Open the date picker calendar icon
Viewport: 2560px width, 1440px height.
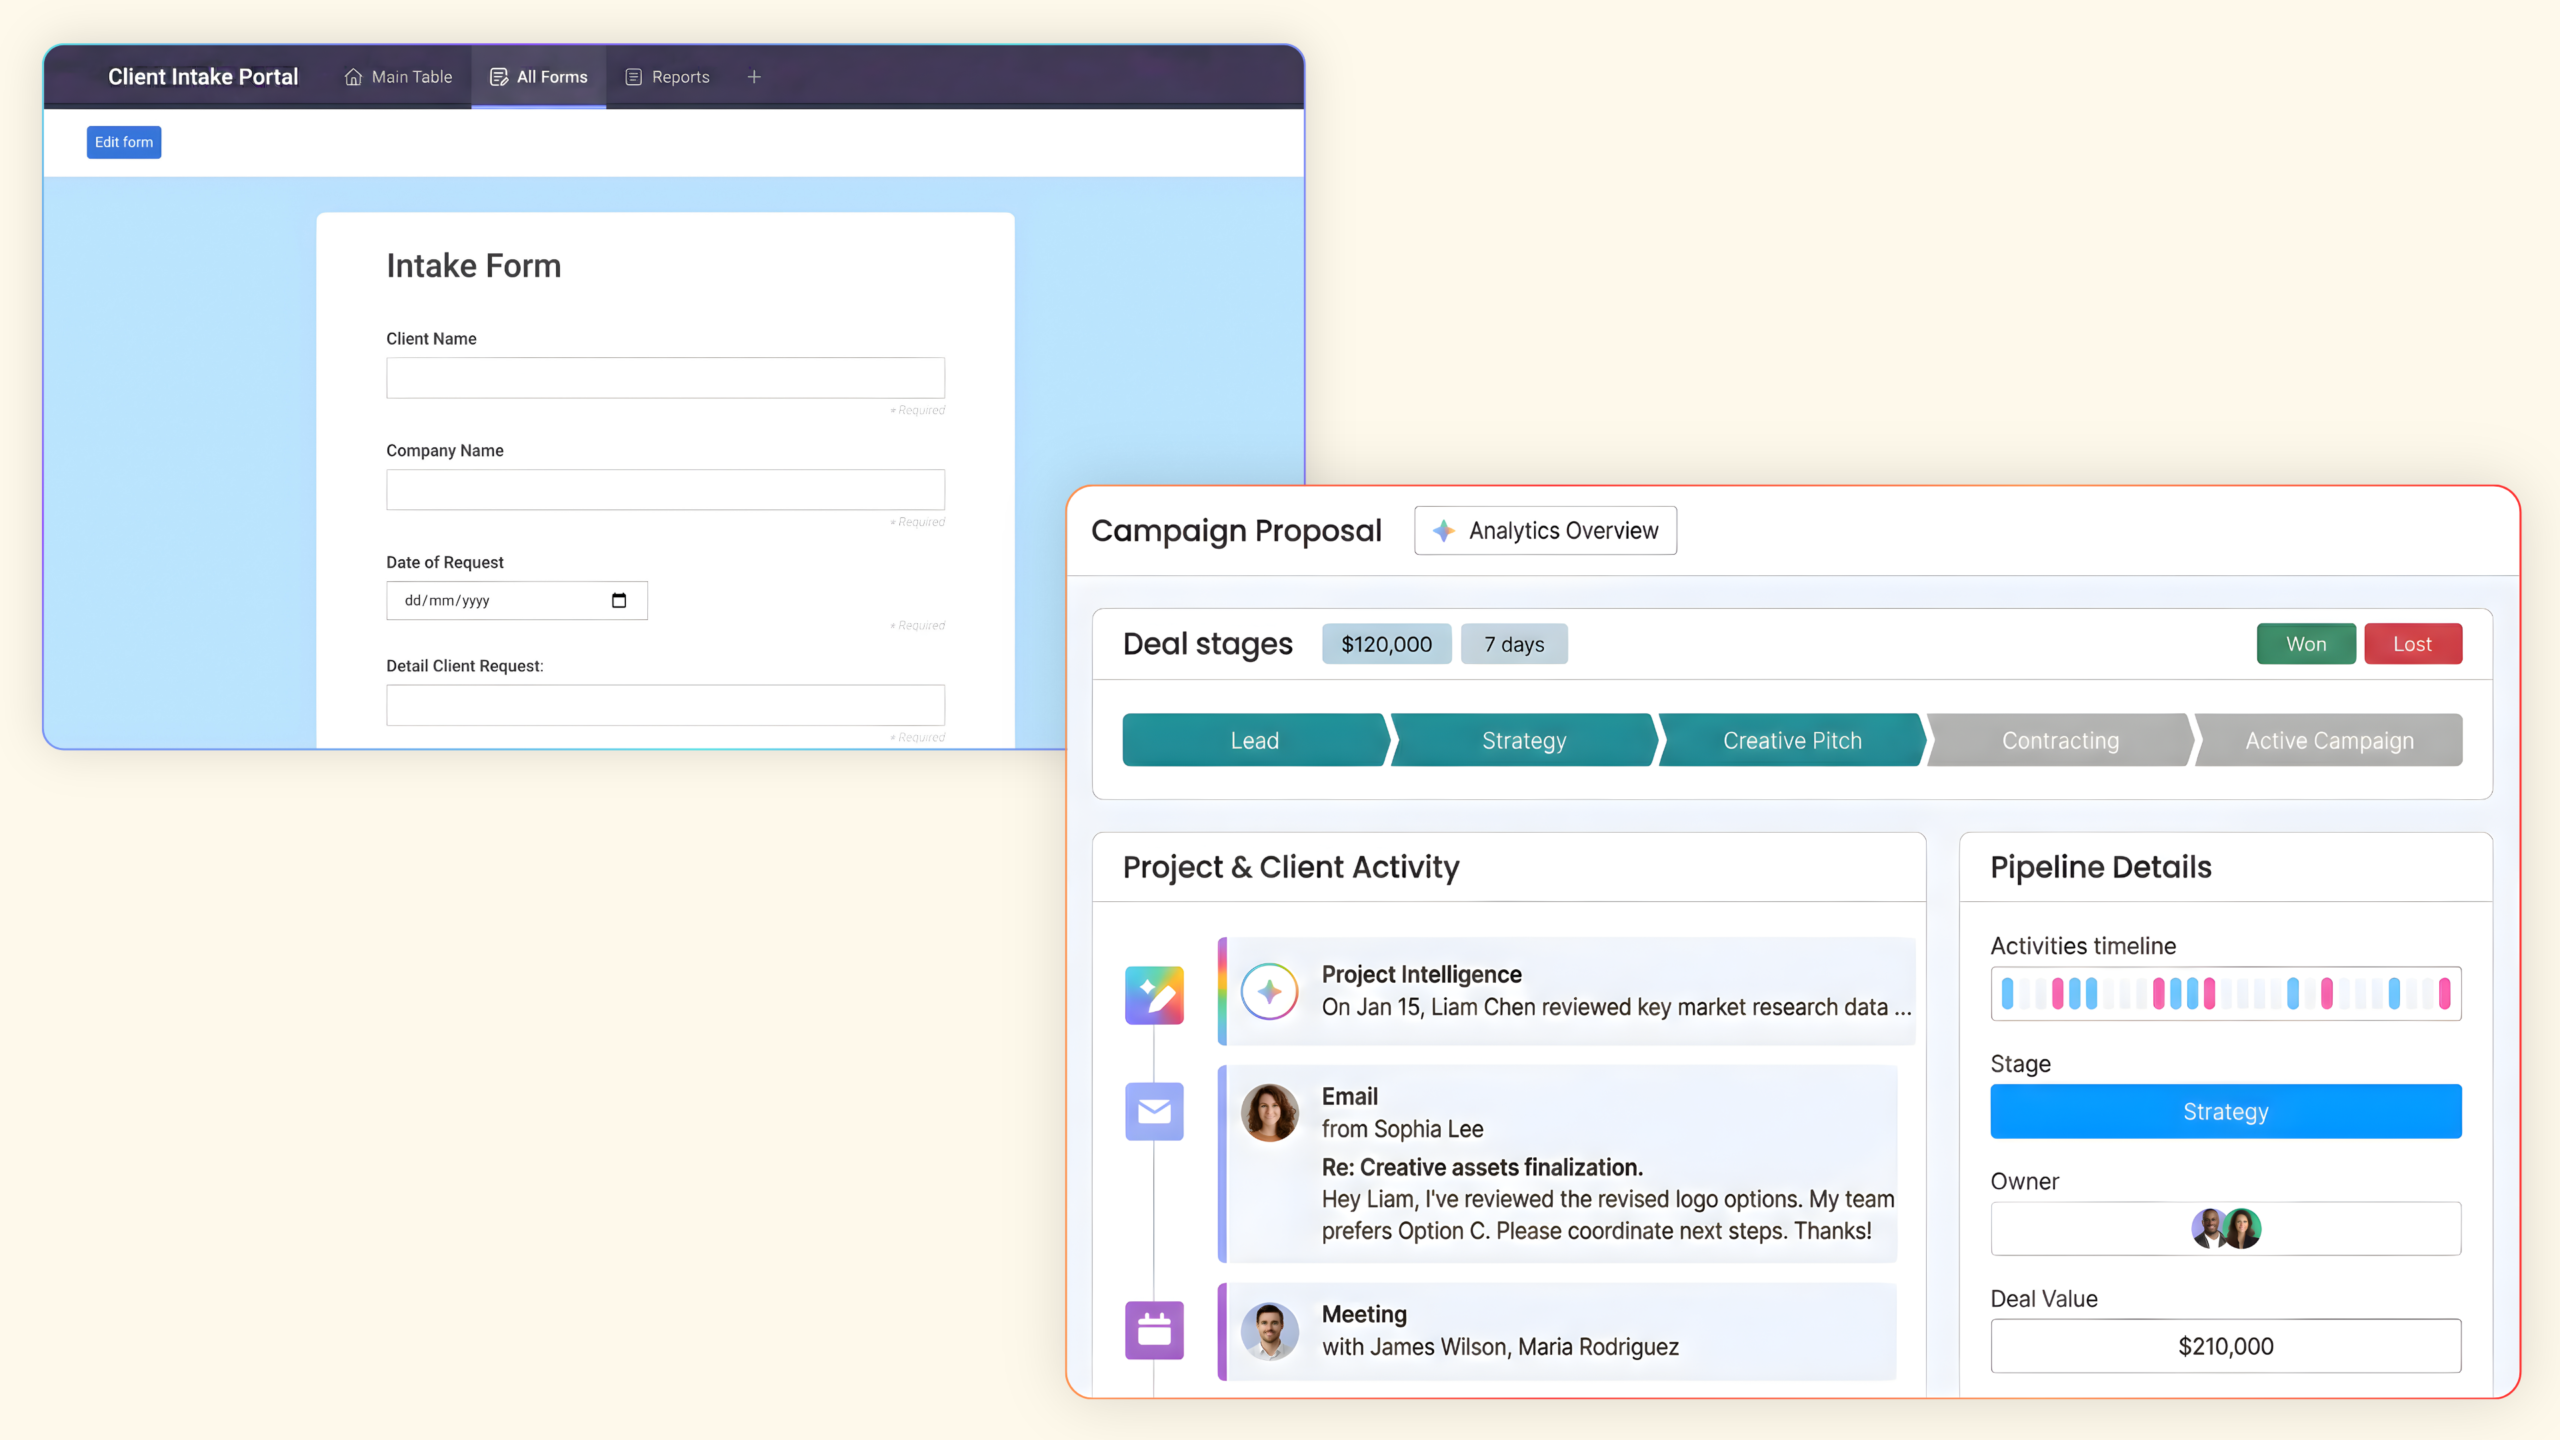coord(619,600)
